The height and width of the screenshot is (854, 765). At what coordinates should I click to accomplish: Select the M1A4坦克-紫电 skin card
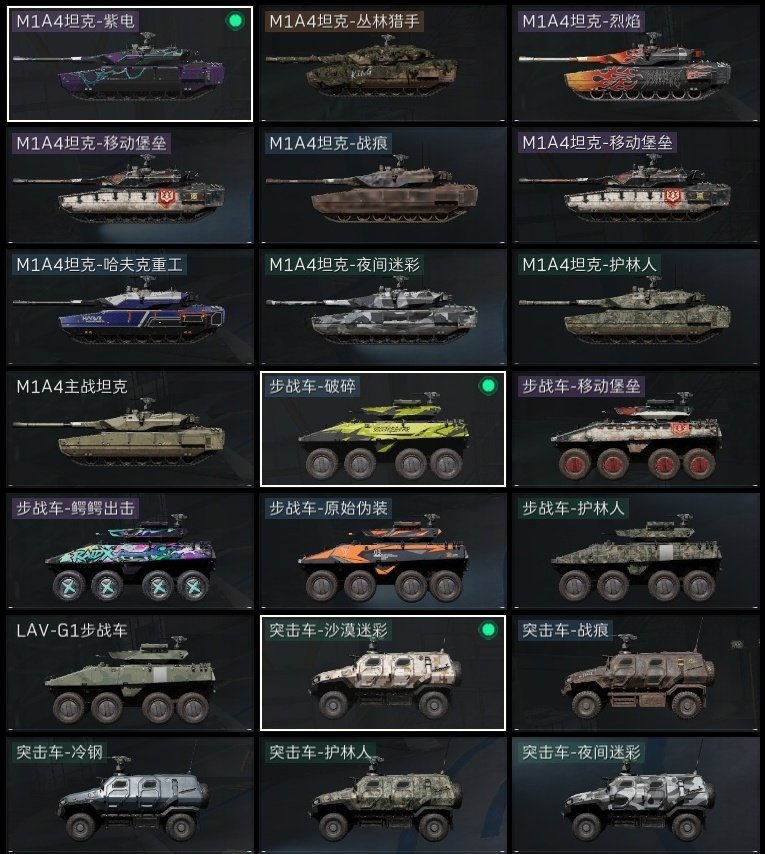pos(130,64)
